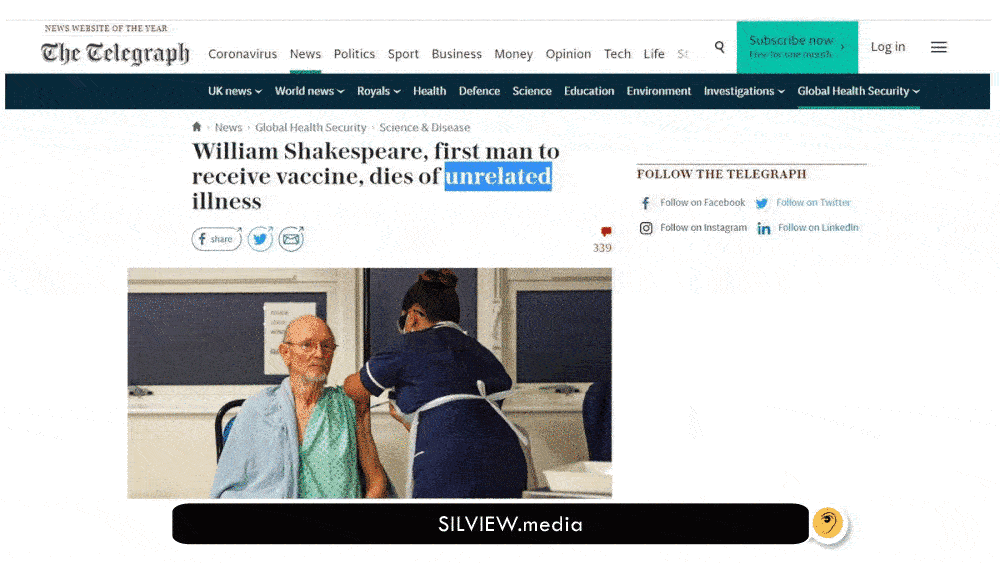Expand Global Health Security dropdown
1000x563 pixels.
click(x=858, y=91)
